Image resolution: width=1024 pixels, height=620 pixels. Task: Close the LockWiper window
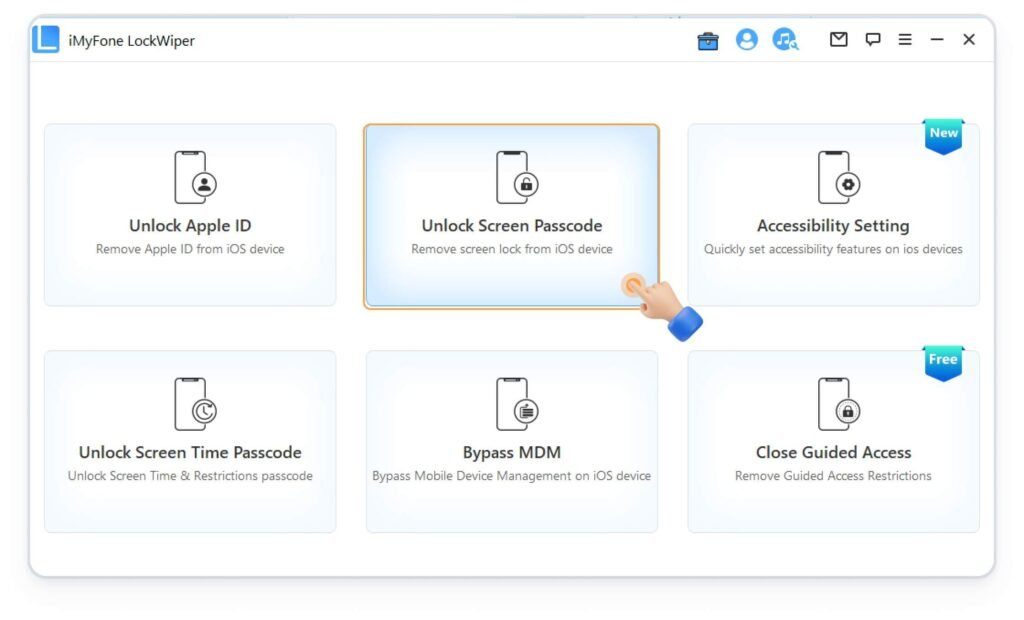click(x=969, y=40)
